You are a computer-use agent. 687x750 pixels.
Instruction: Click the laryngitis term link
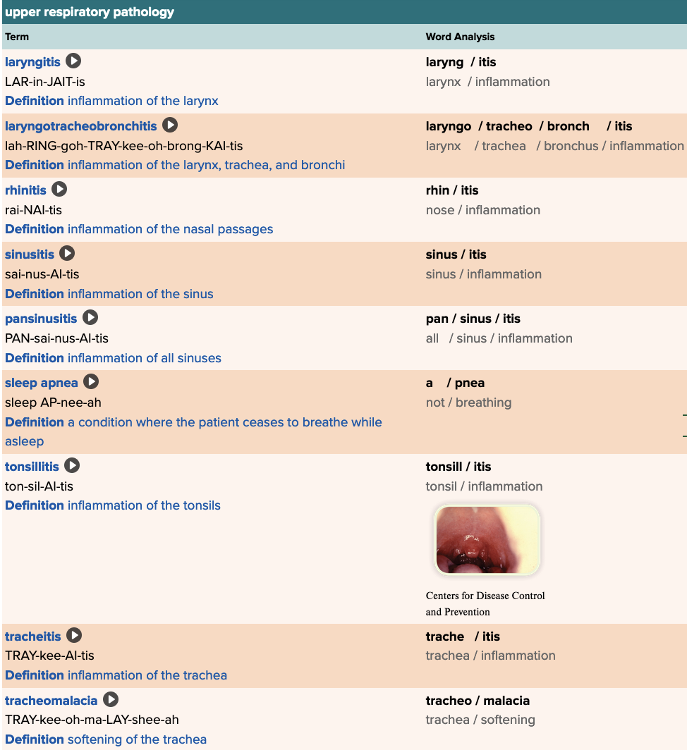(x=33, y=62)
